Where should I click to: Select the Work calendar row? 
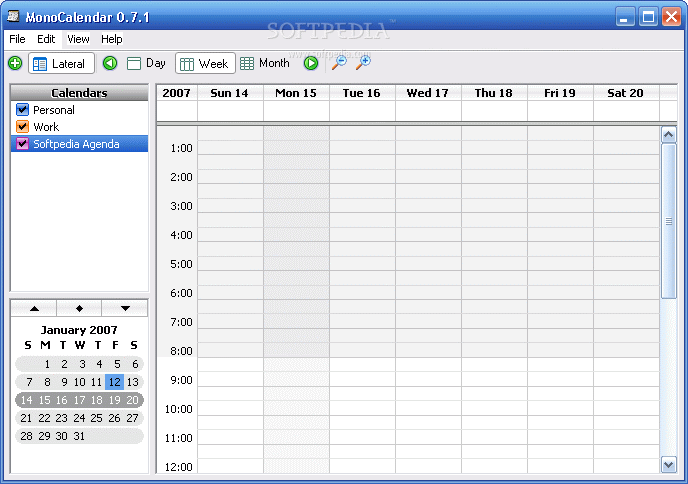(79, 127)
